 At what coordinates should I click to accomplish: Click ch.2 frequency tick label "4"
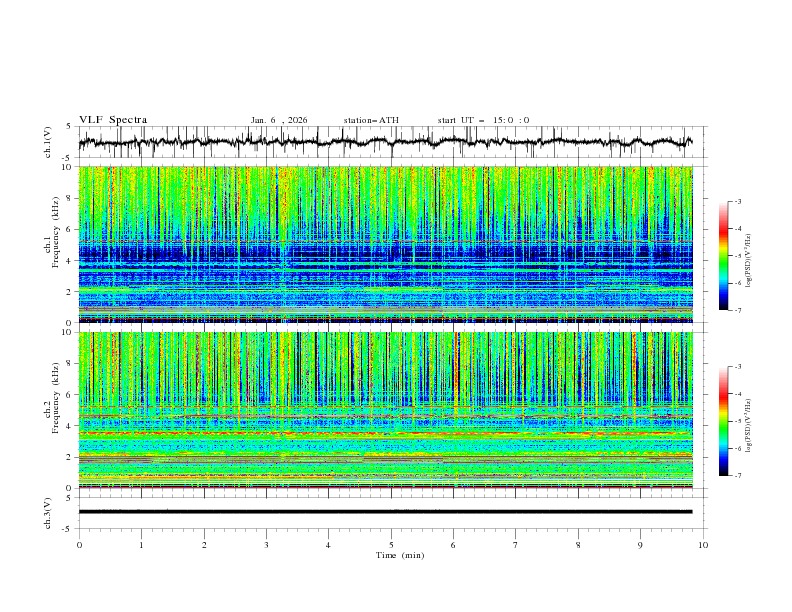pos(69,426)
